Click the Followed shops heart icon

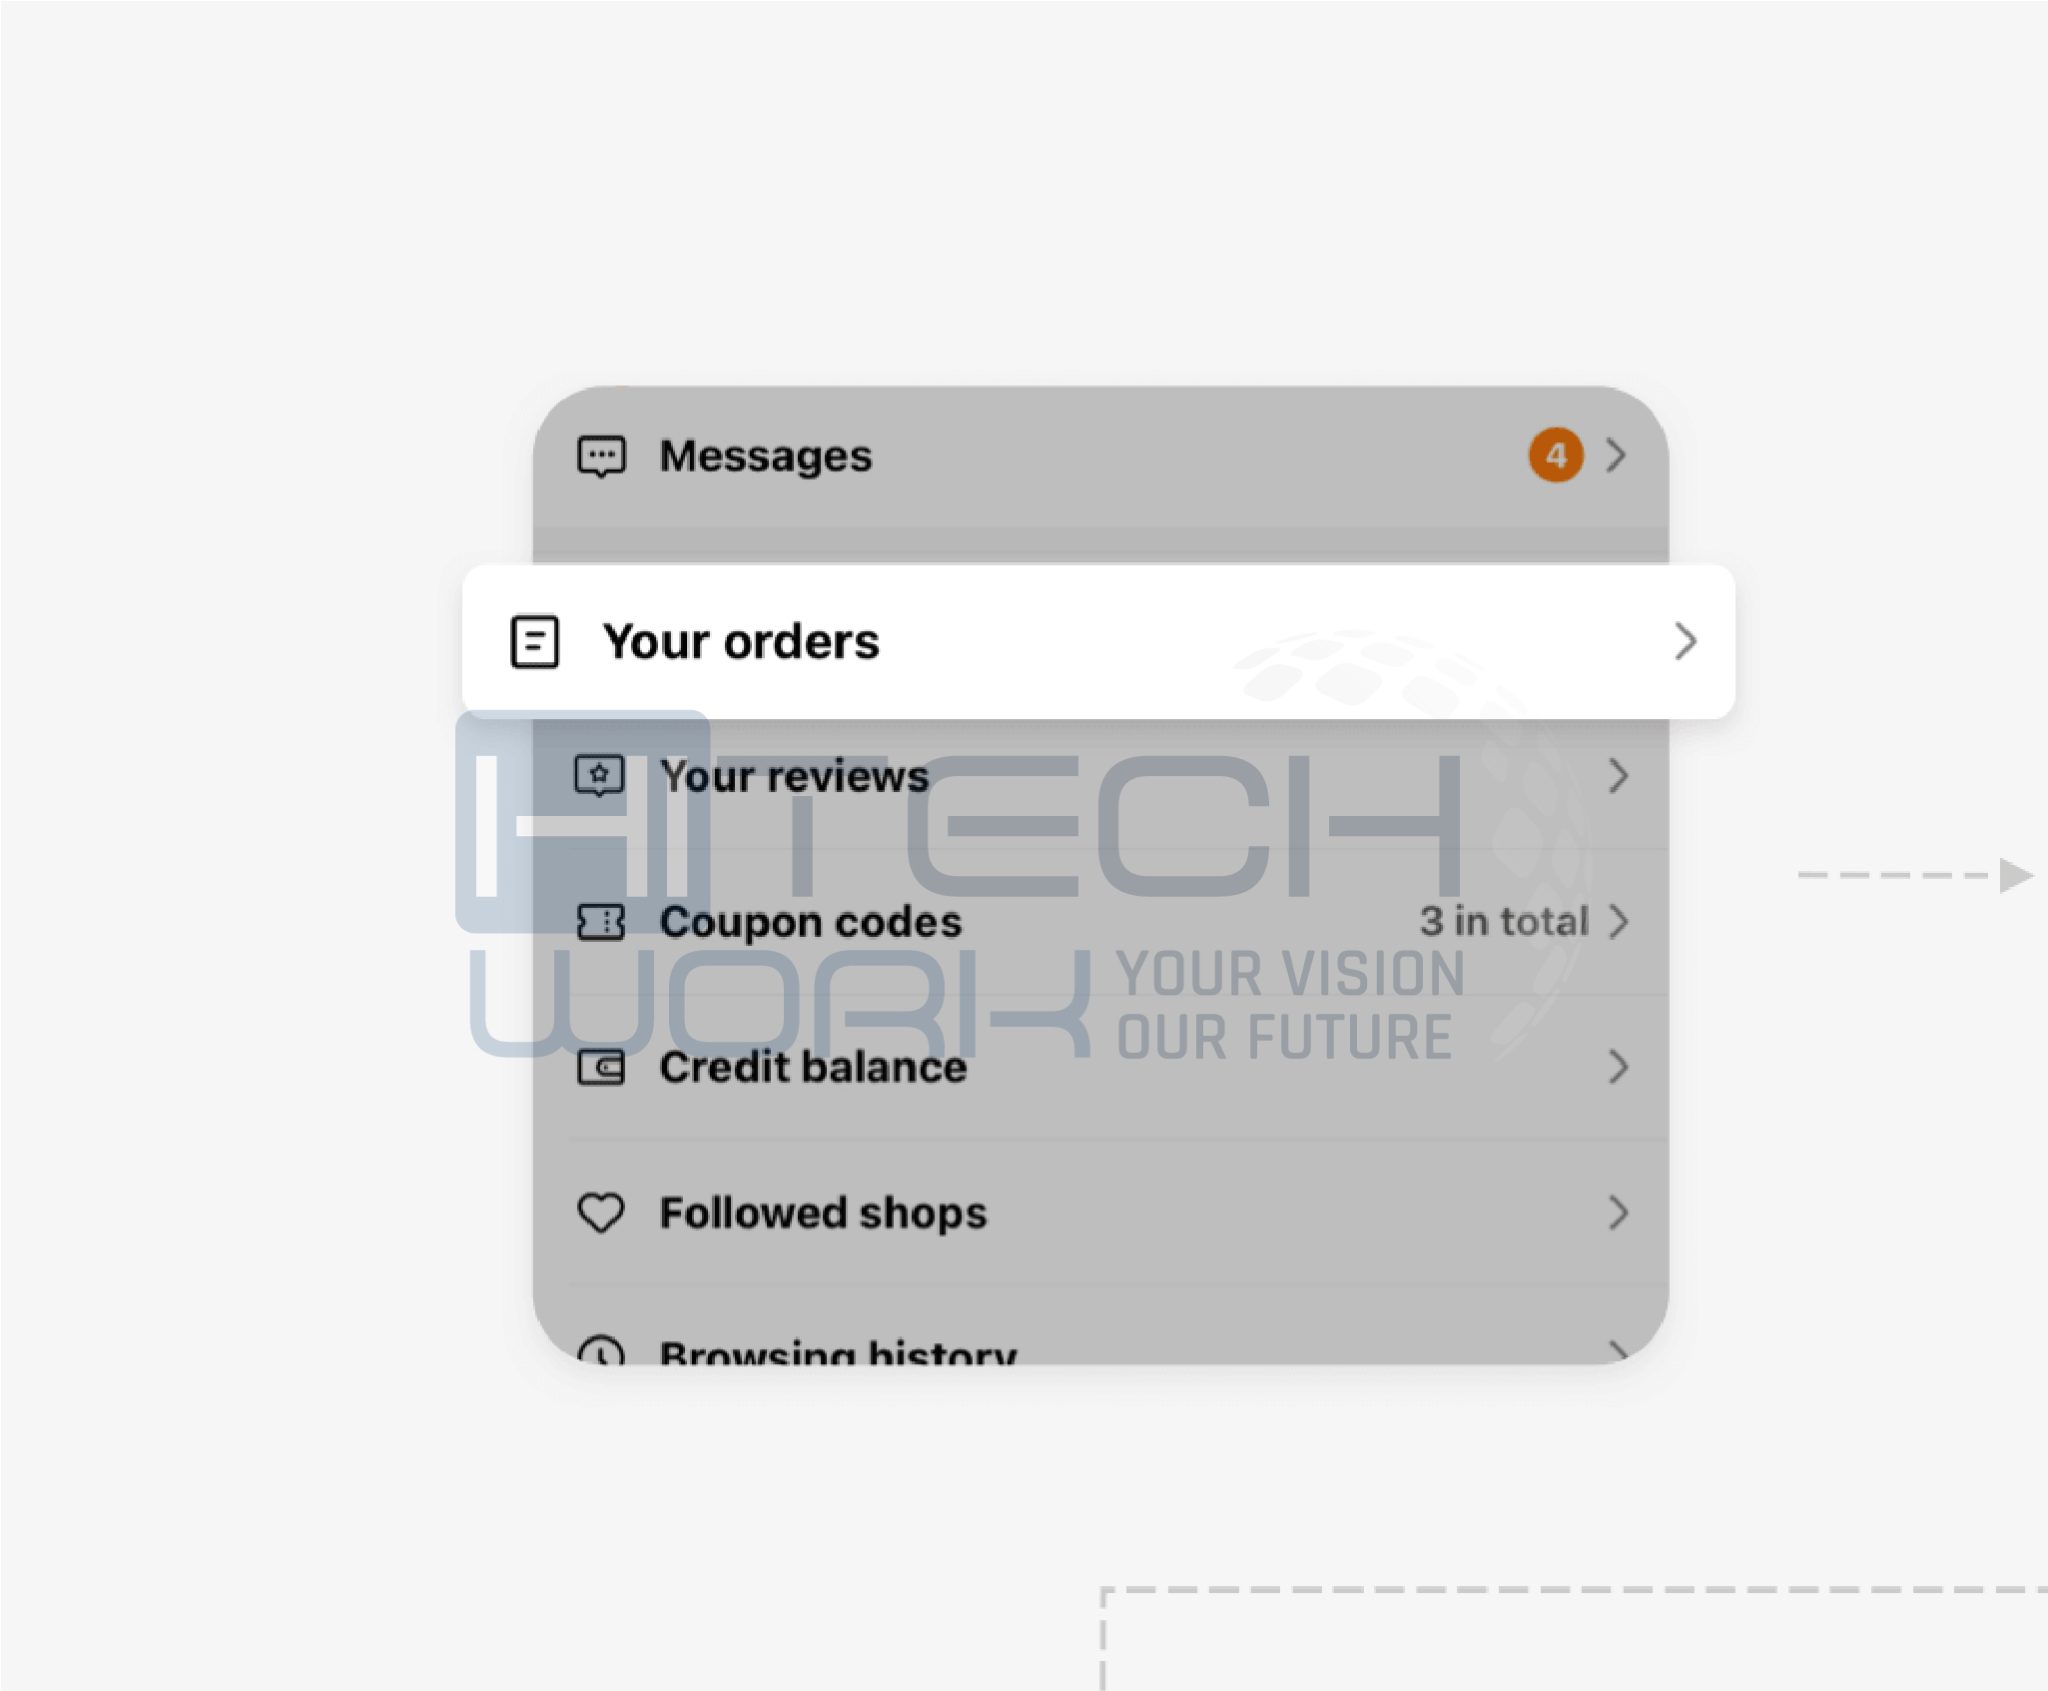601,1213
